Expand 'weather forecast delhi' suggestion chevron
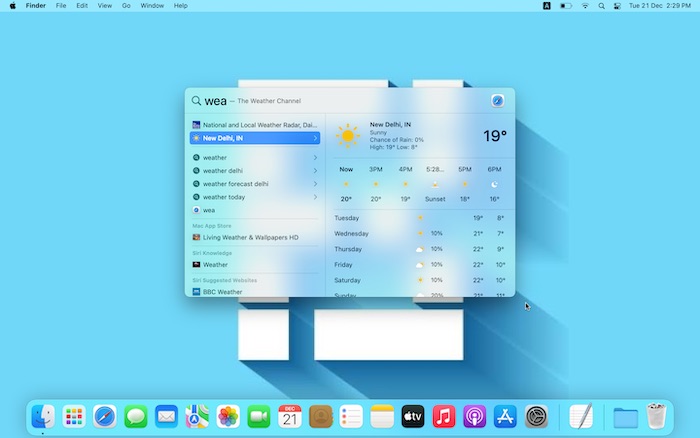The width and height of the screenshot is (700, 438). pos(315,184)
